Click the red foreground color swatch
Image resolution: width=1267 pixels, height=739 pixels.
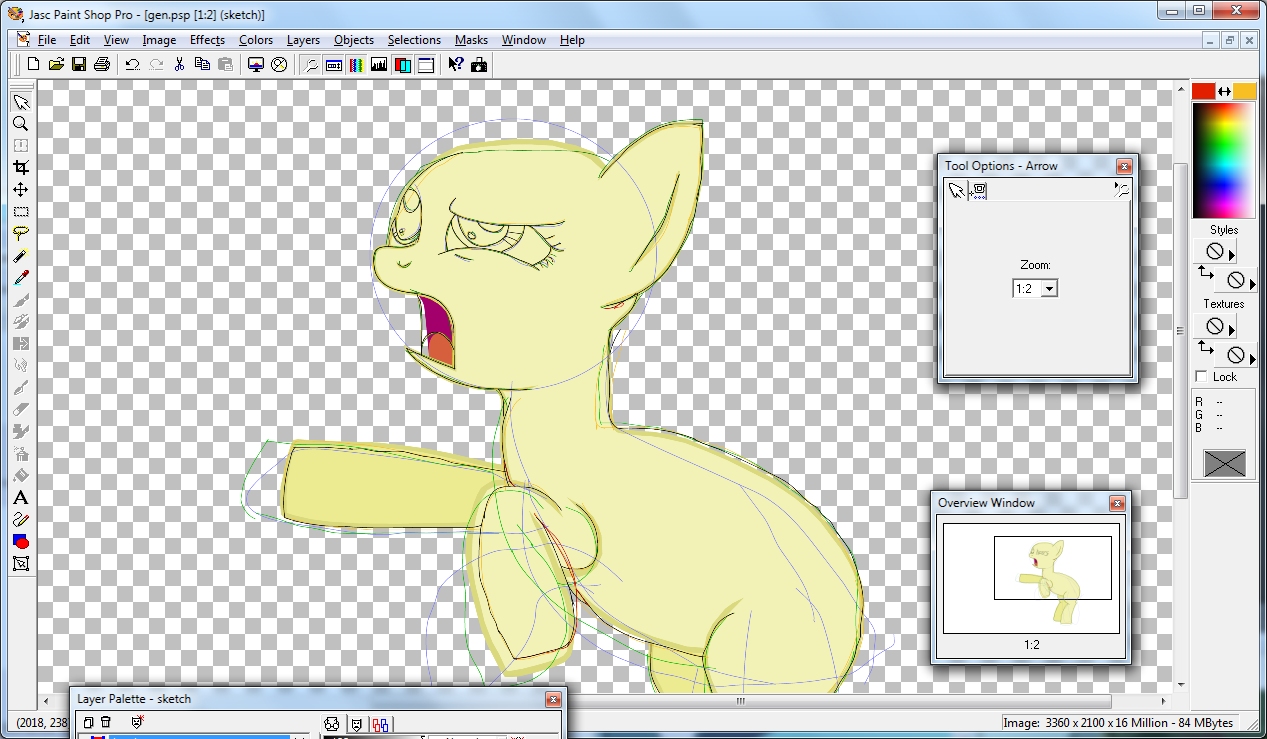point(1203,91)
